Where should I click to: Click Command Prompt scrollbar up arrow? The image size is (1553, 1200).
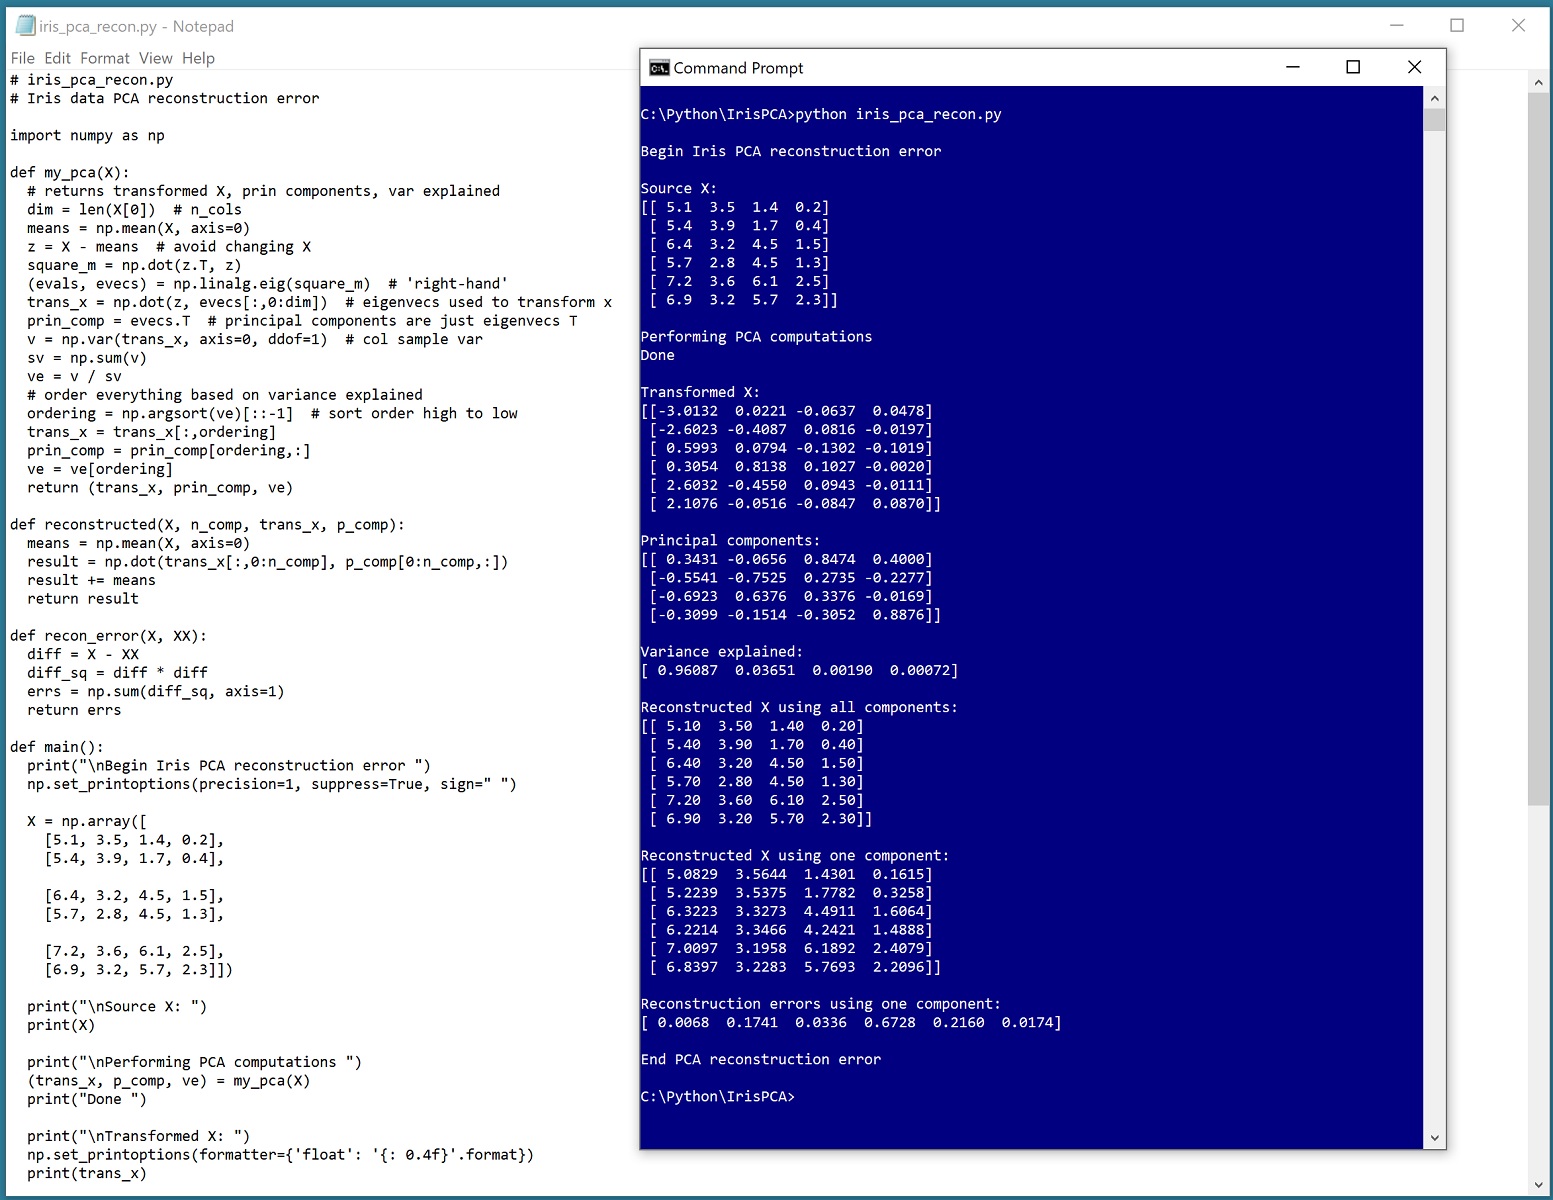click(x=1434, y=98)
